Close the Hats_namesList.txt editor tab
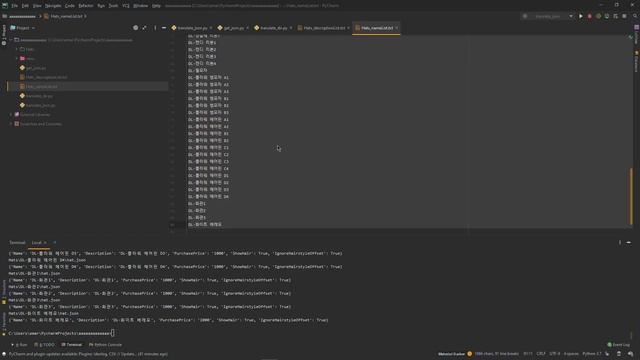640x360 pixels. pyautogui.click(x=397, y=28)
